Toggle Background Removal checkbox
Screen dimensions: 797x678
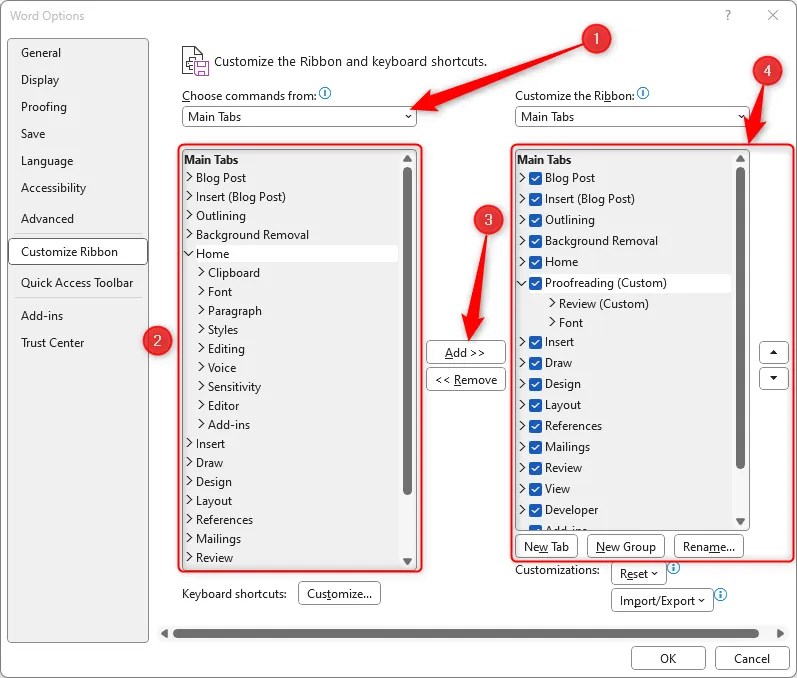point(535,241)
